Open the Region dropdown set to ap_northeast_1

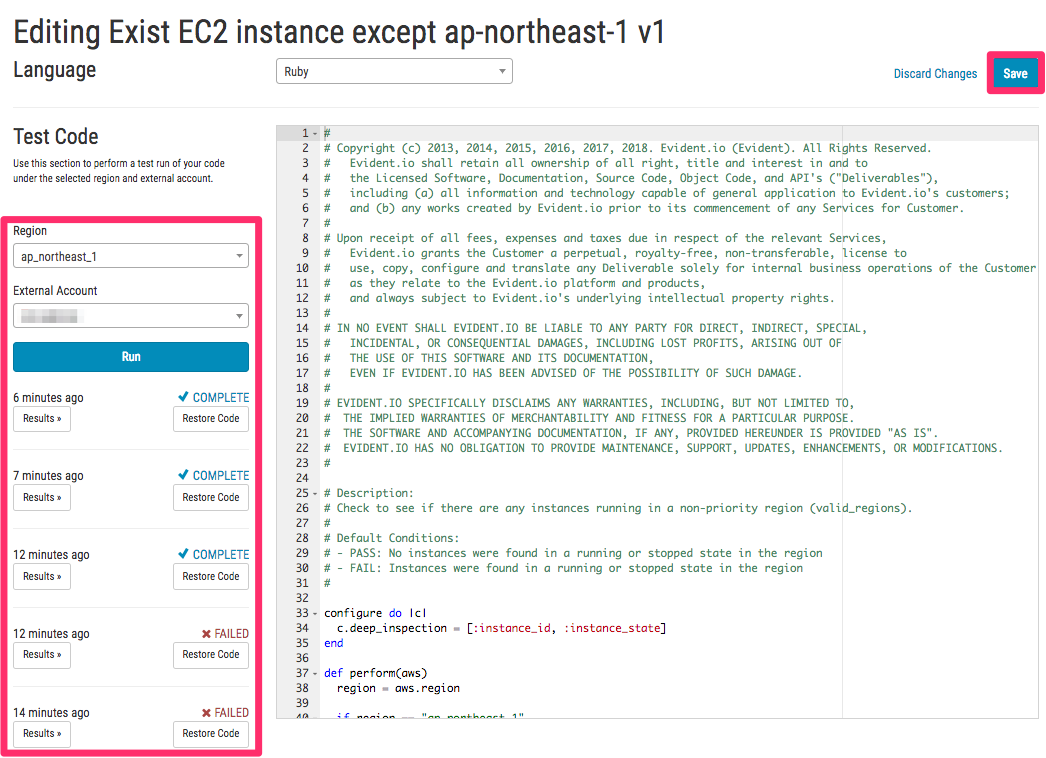click(130, 255)
